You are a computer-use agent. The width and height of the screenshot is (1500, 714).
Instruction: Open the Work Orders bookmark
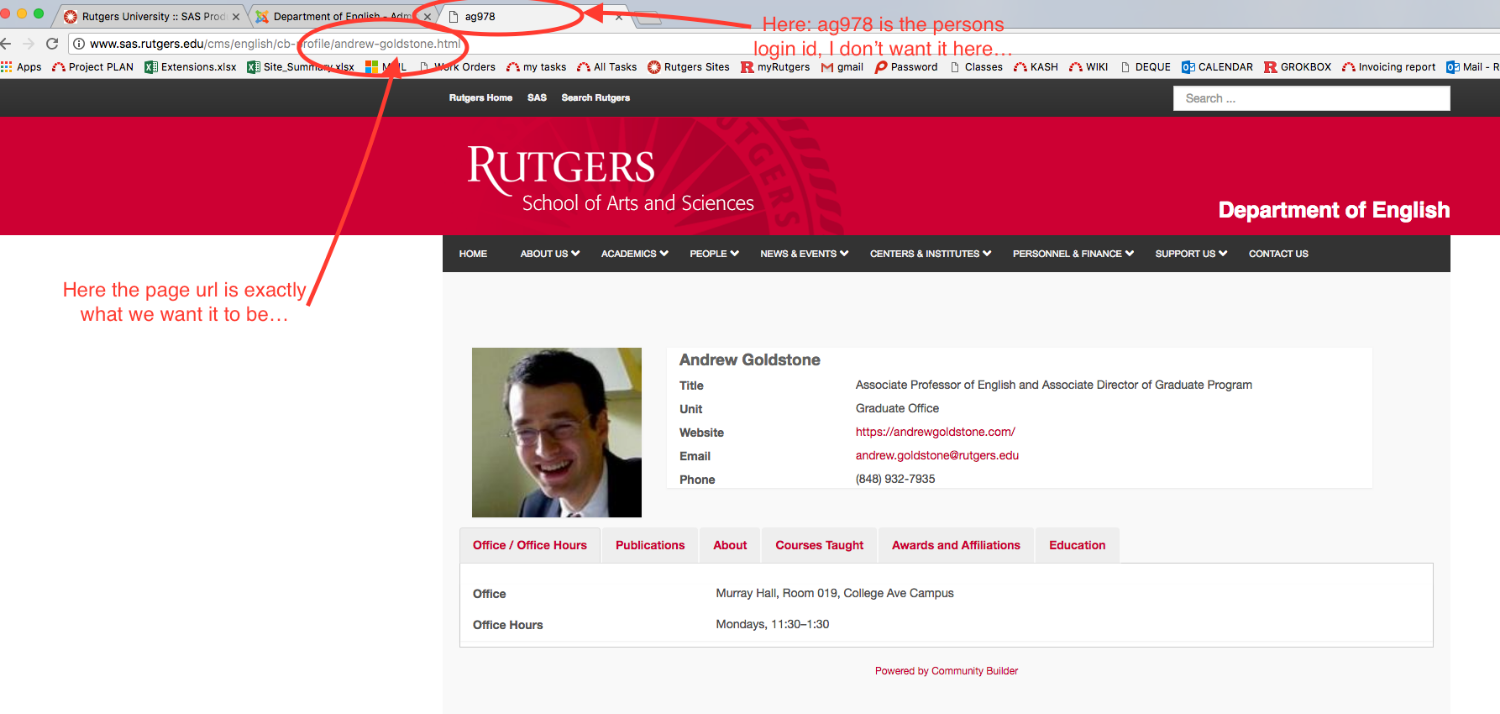click(x=457, y=67)
